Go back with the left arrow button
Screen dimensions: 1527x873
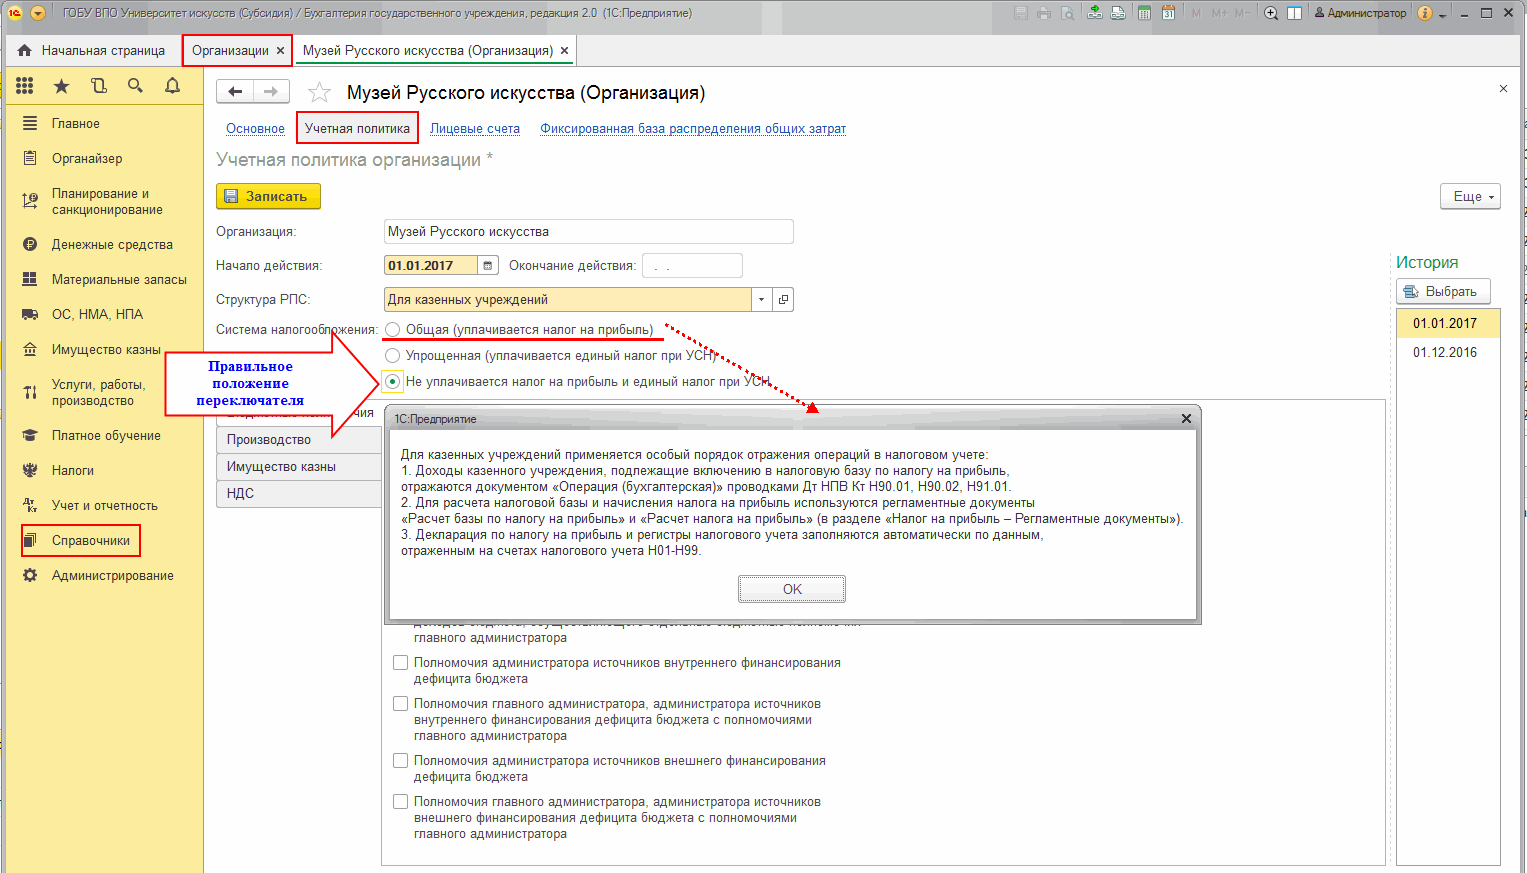coord(235,92)
